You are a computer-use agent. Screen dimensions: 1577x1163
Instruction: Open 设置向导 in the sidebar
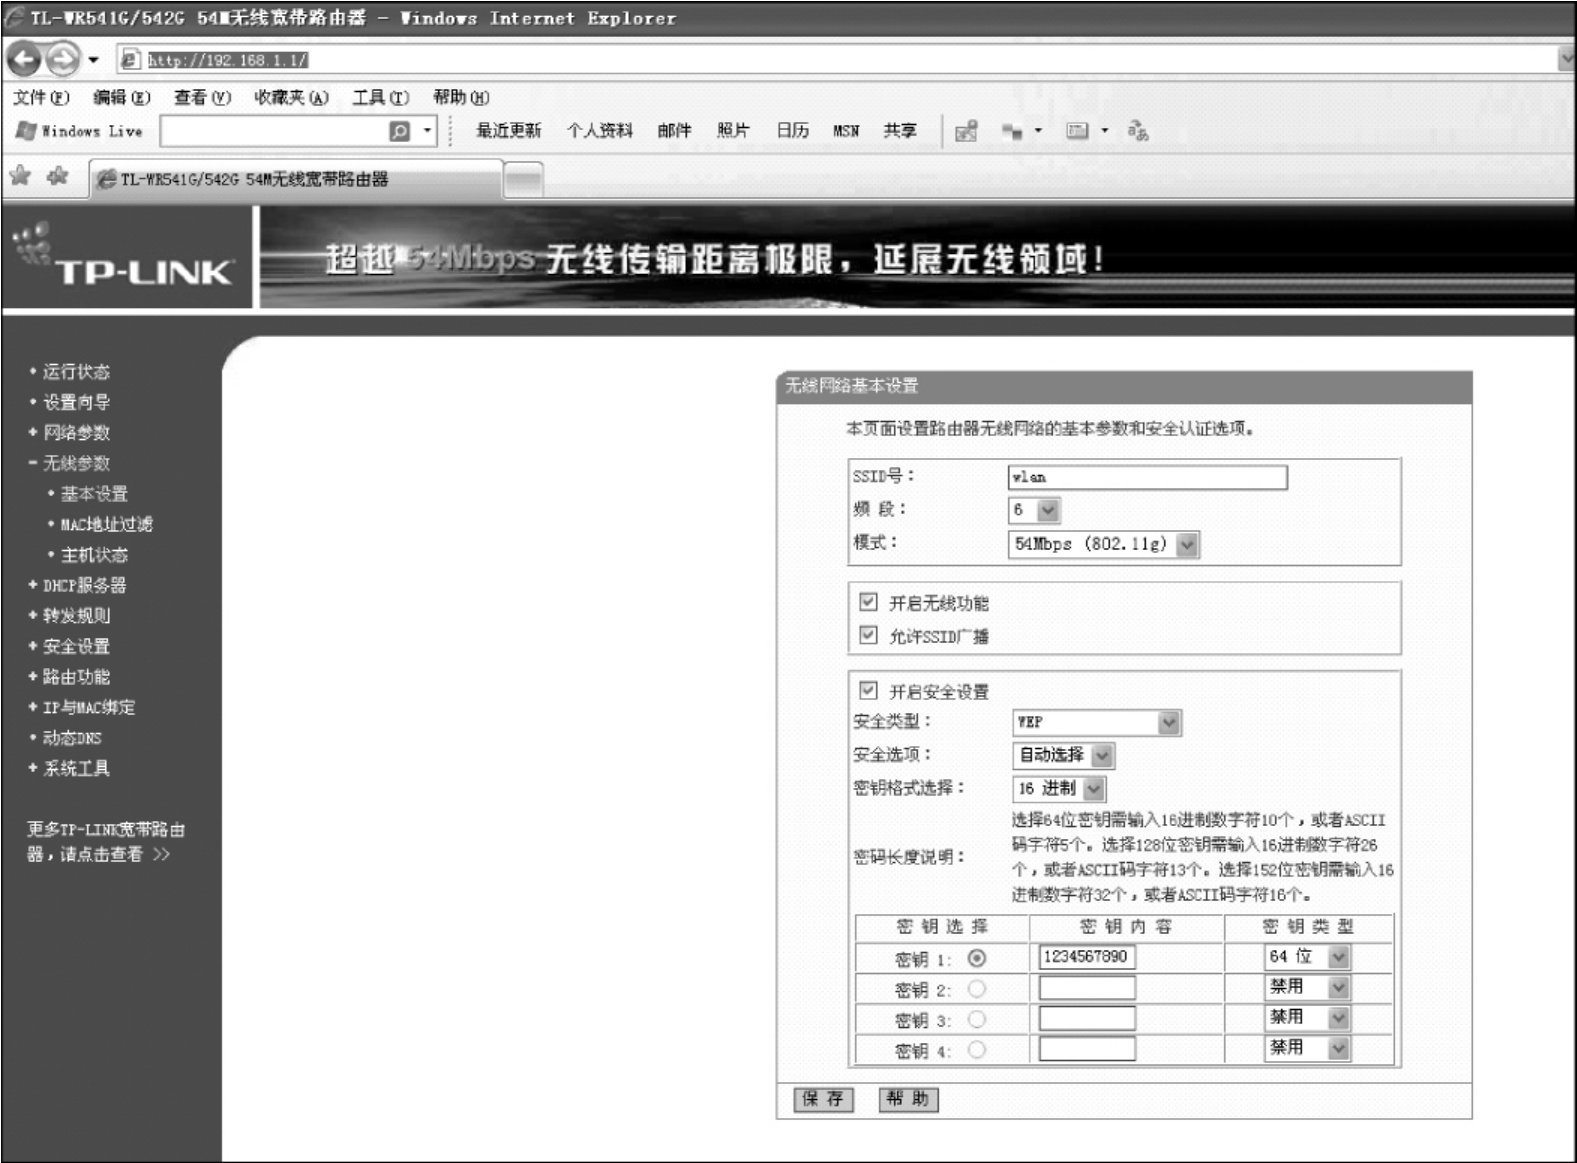pyautogui.click(x=76, y=402)
